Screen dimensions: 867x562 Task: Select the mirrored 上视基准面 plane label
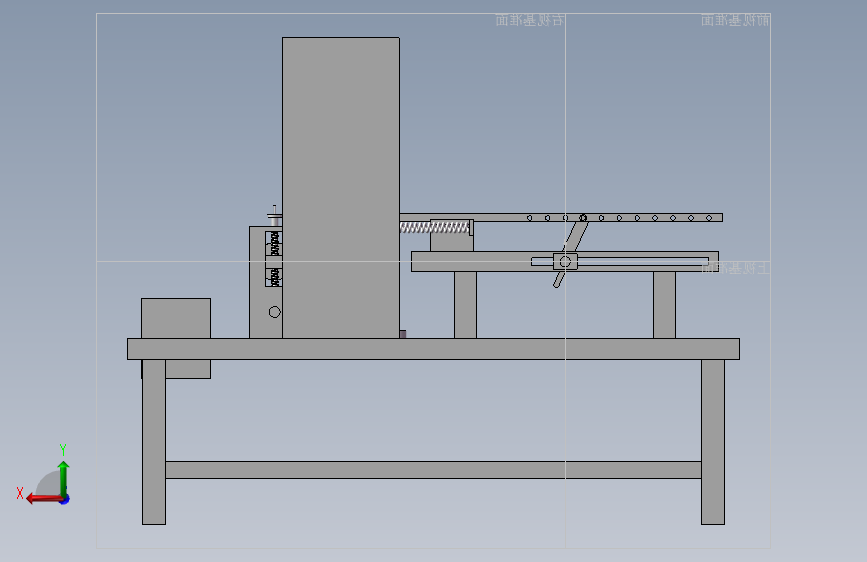pos(735,268)
